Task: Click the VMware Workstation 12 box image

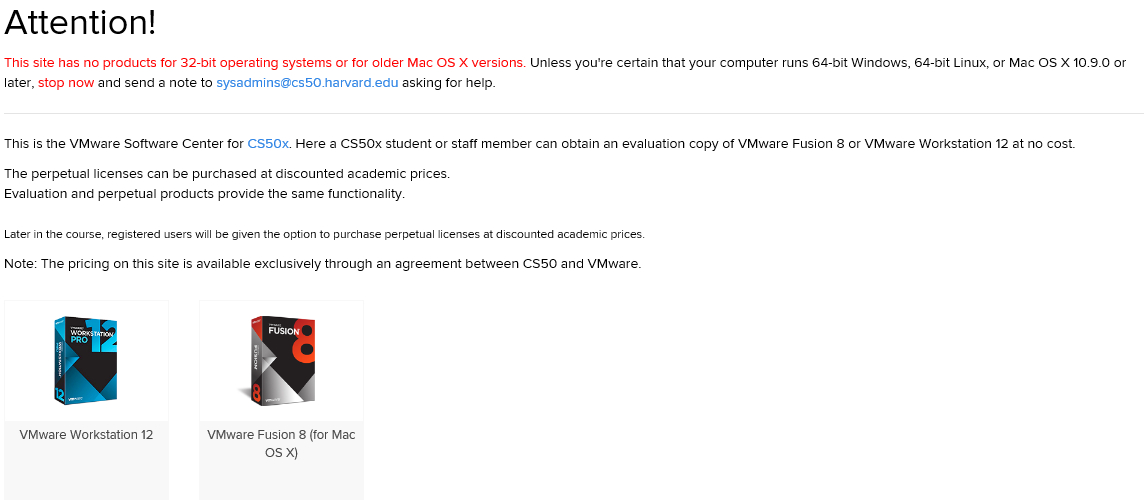Action: (86, 360)
